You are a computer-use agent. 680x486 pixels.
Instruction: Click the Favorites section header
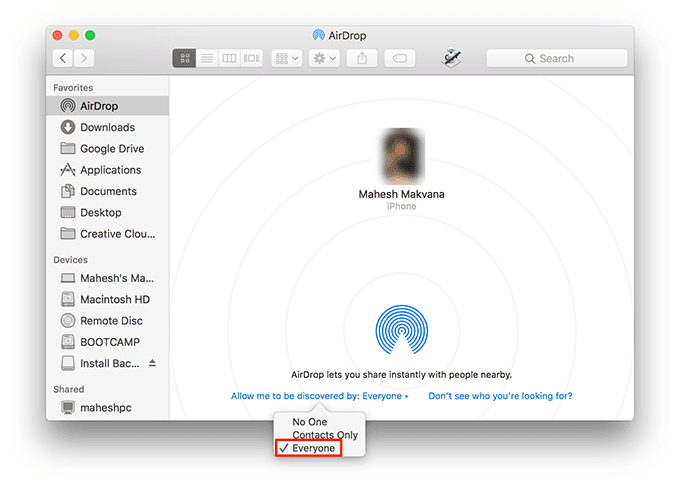(x=73, y=88)
